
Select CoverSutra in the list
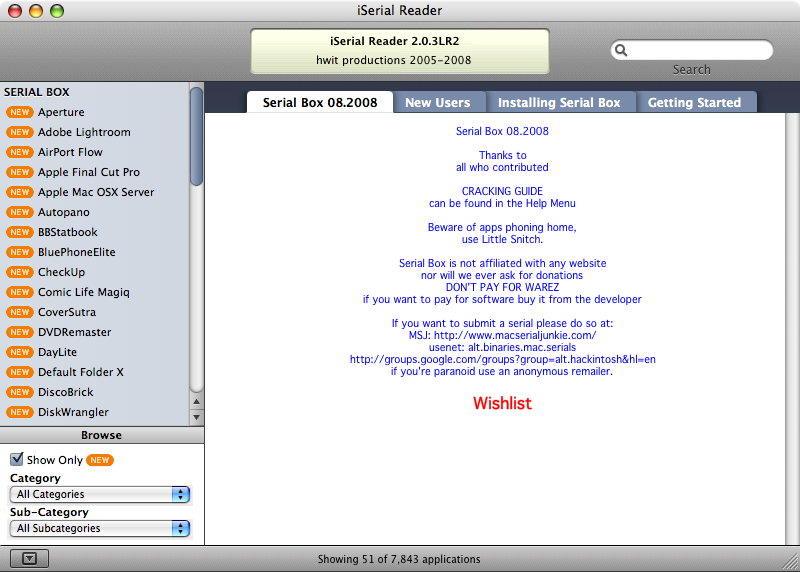pos(94,312)
